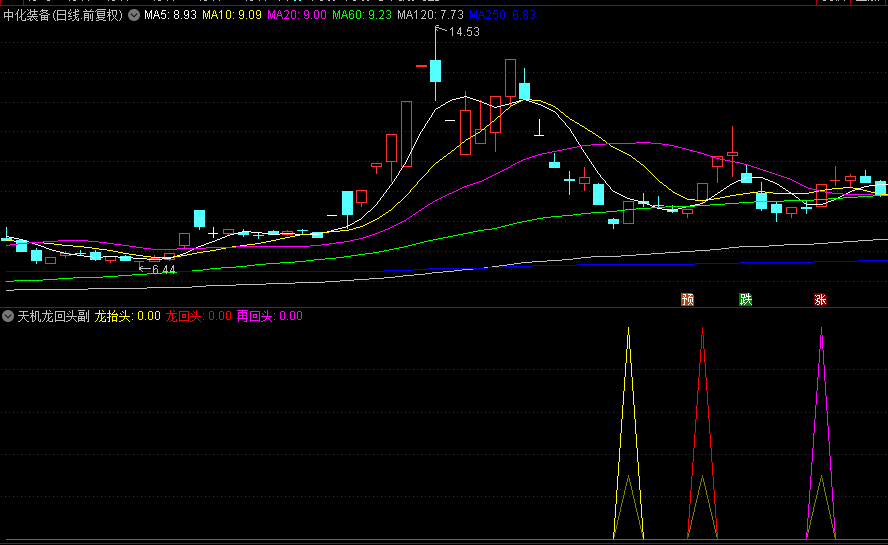Select the magenta MA20 legend label
The height and width of the screenshot is (545, 888).
pyautogui.click(x=298, y=16)
